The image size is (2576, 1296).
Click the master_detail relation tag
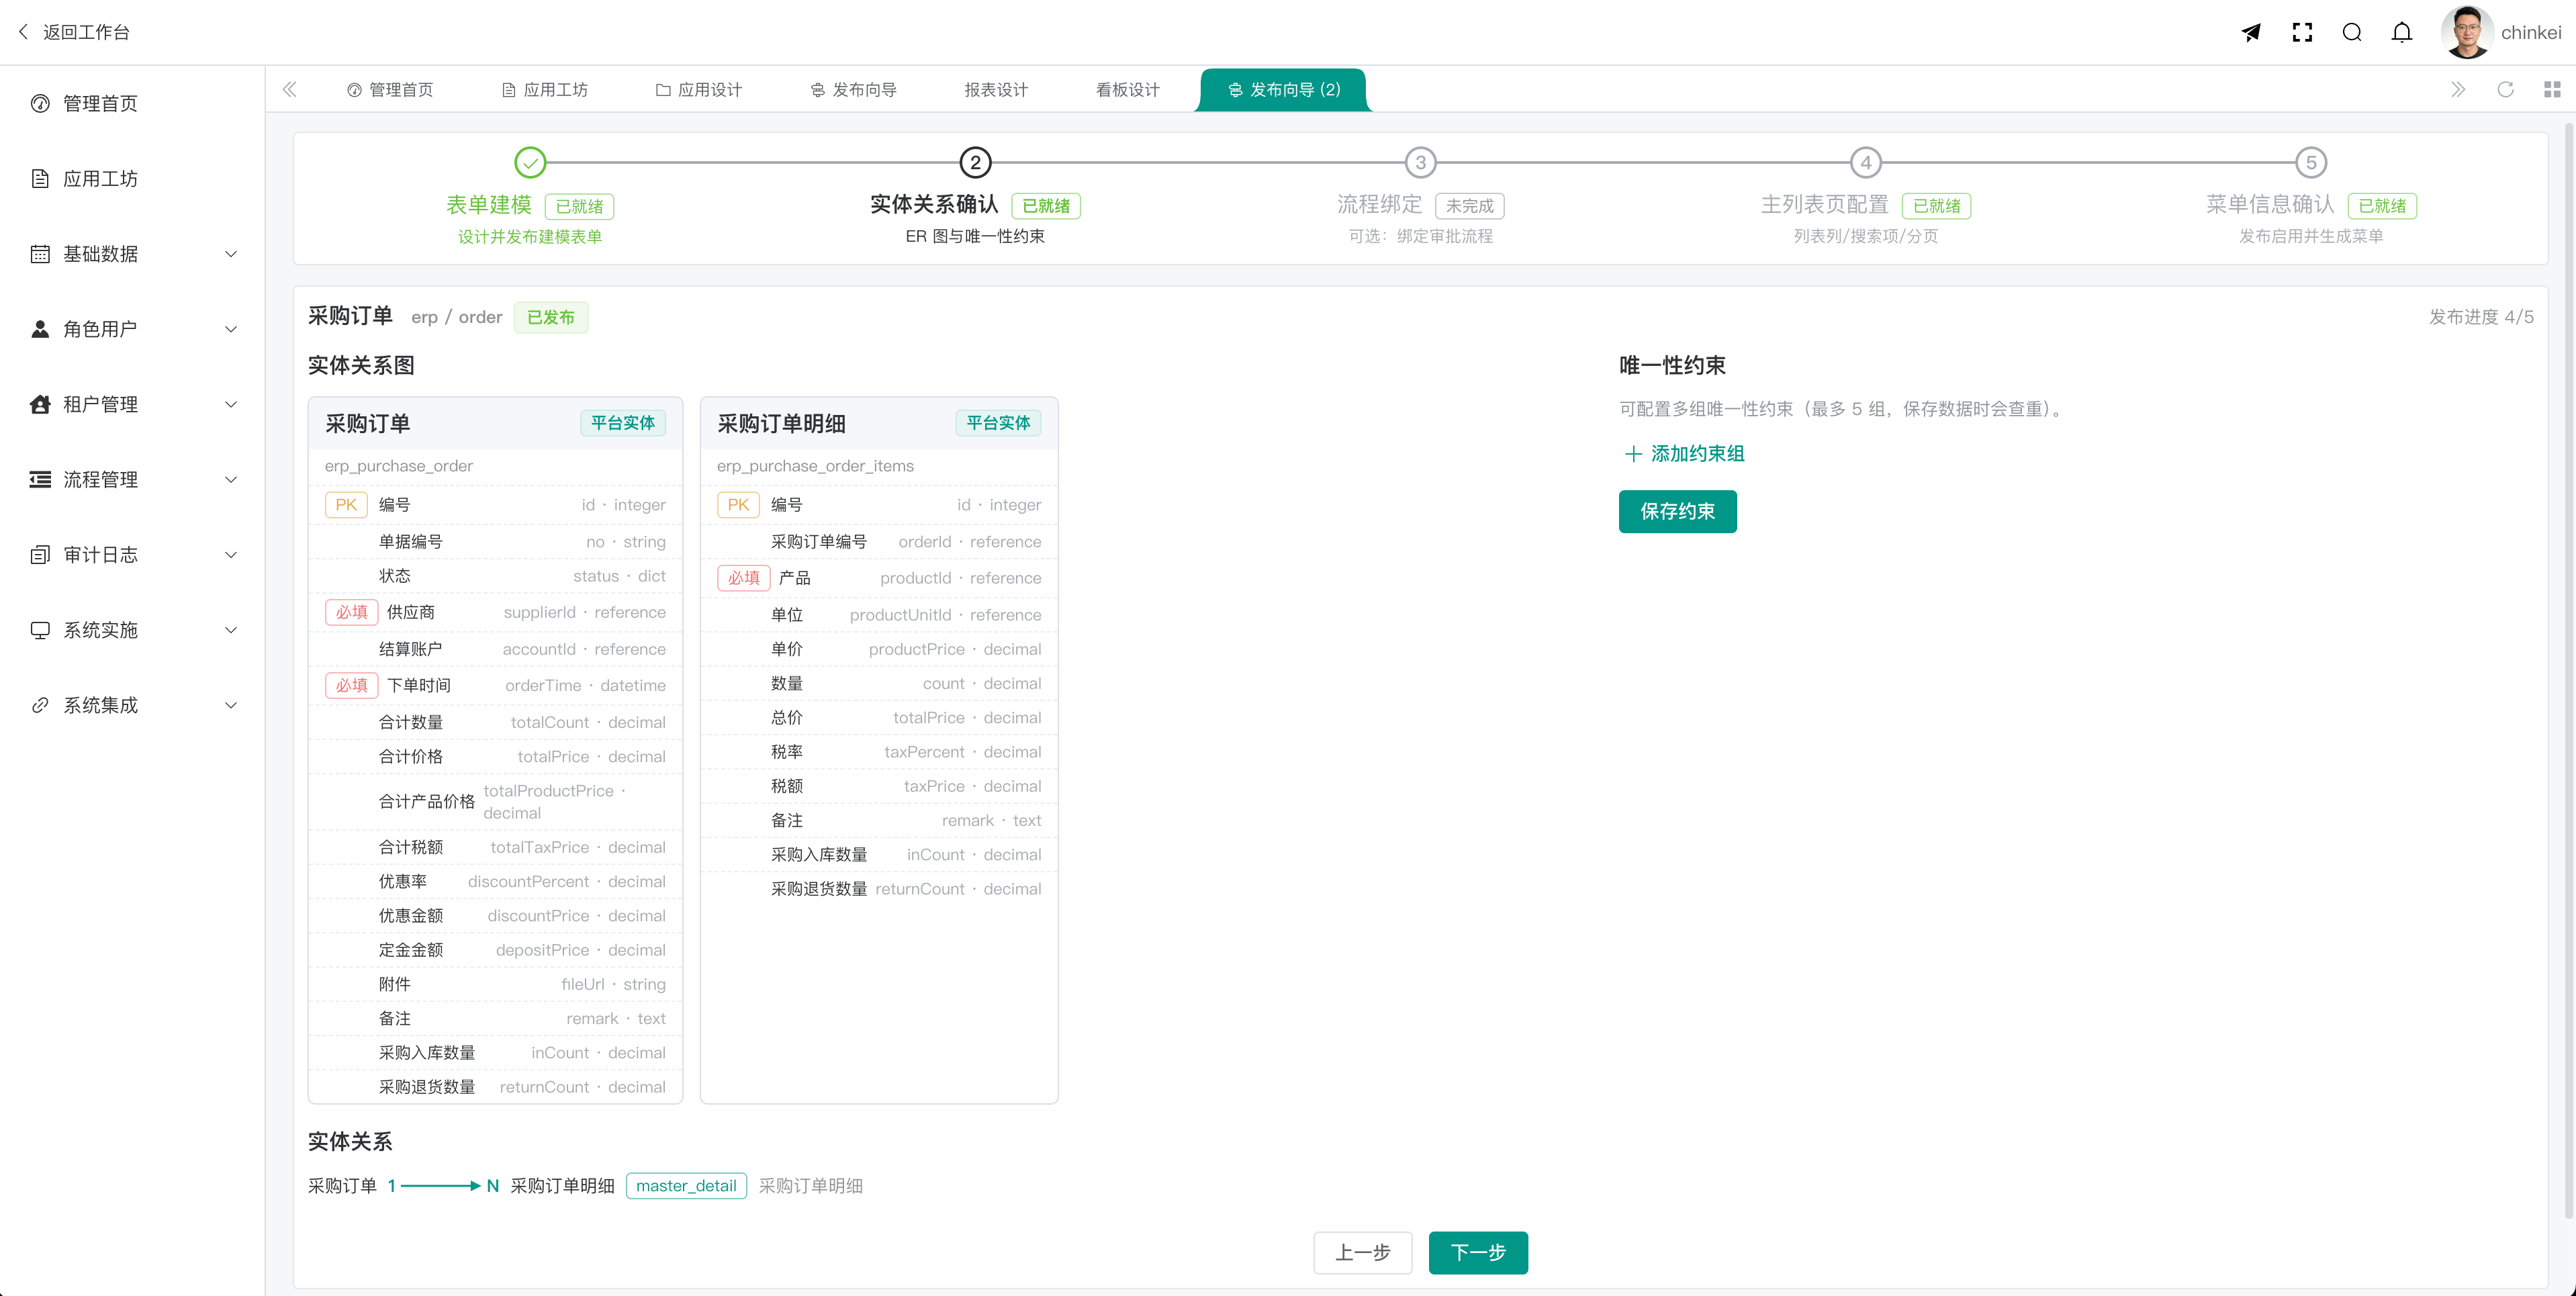[x=686, y=1185]
